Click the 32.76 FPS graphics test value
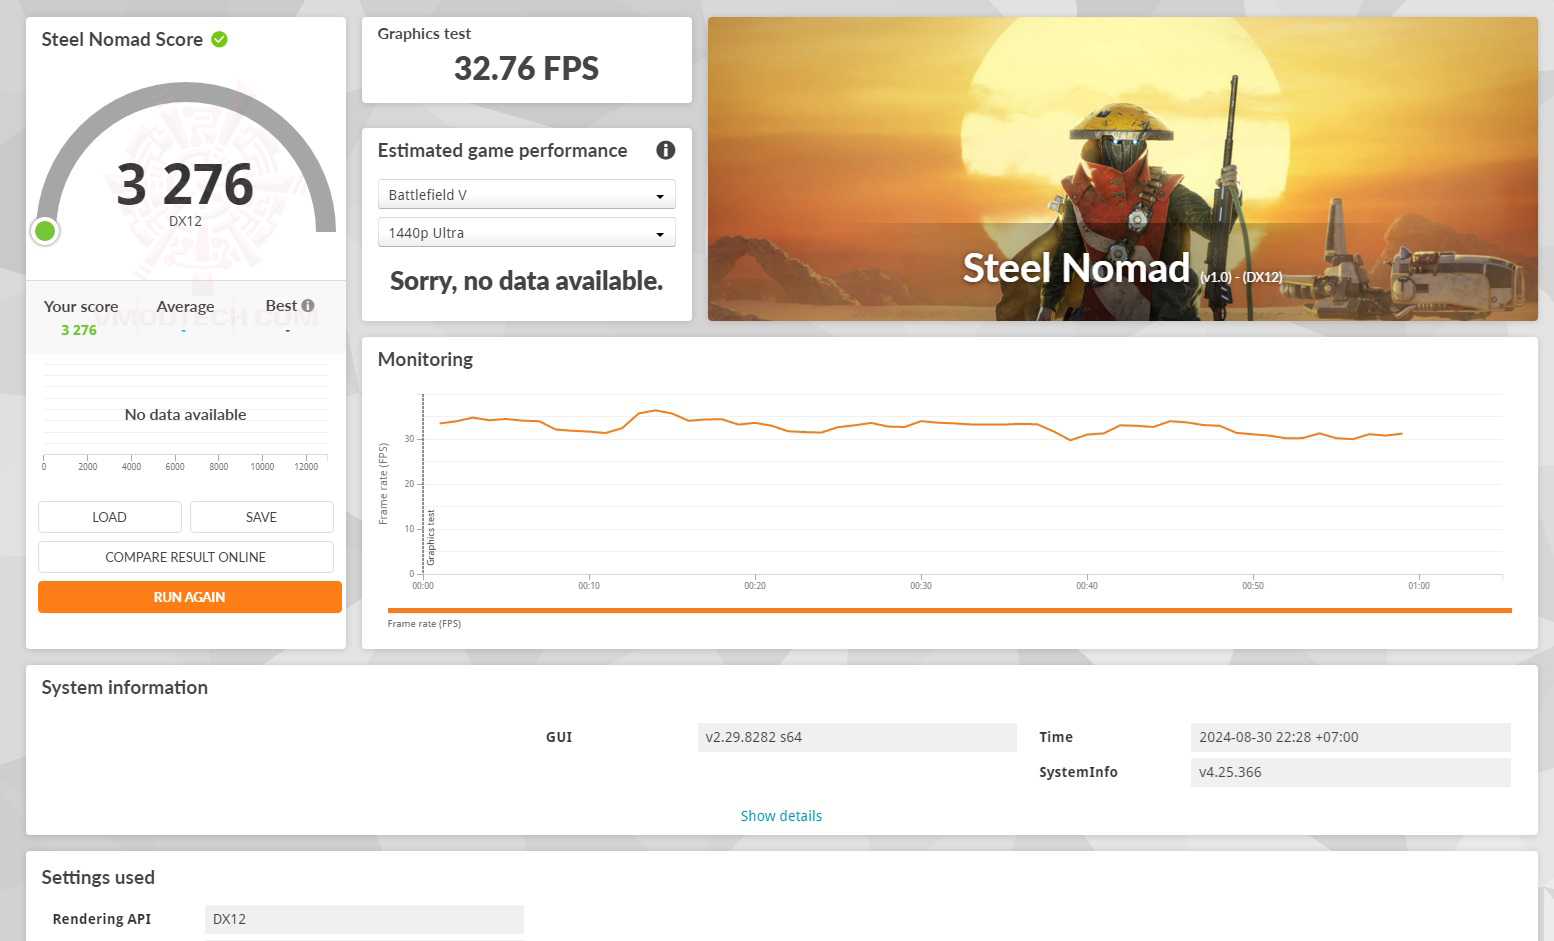 (x=527, y=68)
